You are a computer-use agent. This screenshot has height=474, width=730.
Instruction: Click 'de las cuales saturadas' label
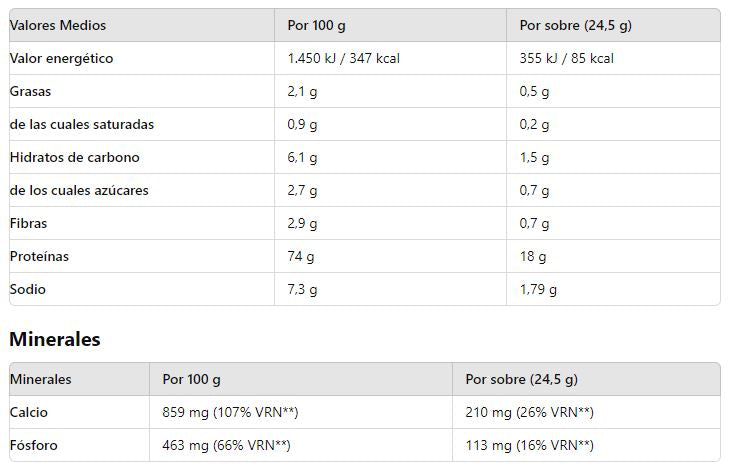[81, 124]
